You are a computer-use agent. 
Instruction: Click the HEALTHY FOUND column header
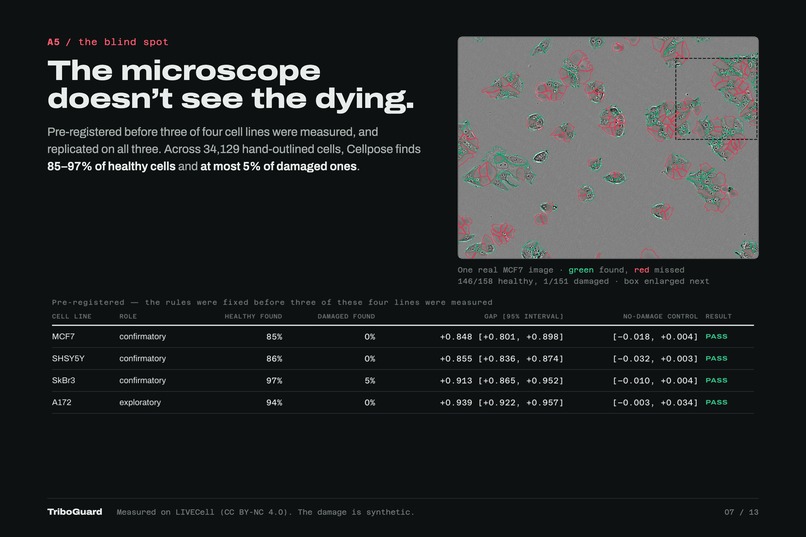point(253,317)
